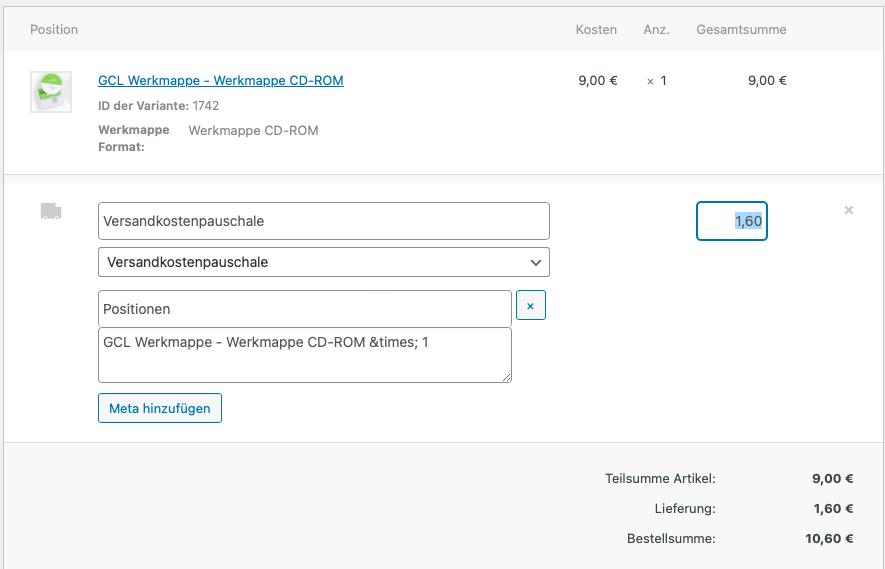Screen dimensions: 885x569
Task: Click the product quantity × 1
Action: pos(656,81)
